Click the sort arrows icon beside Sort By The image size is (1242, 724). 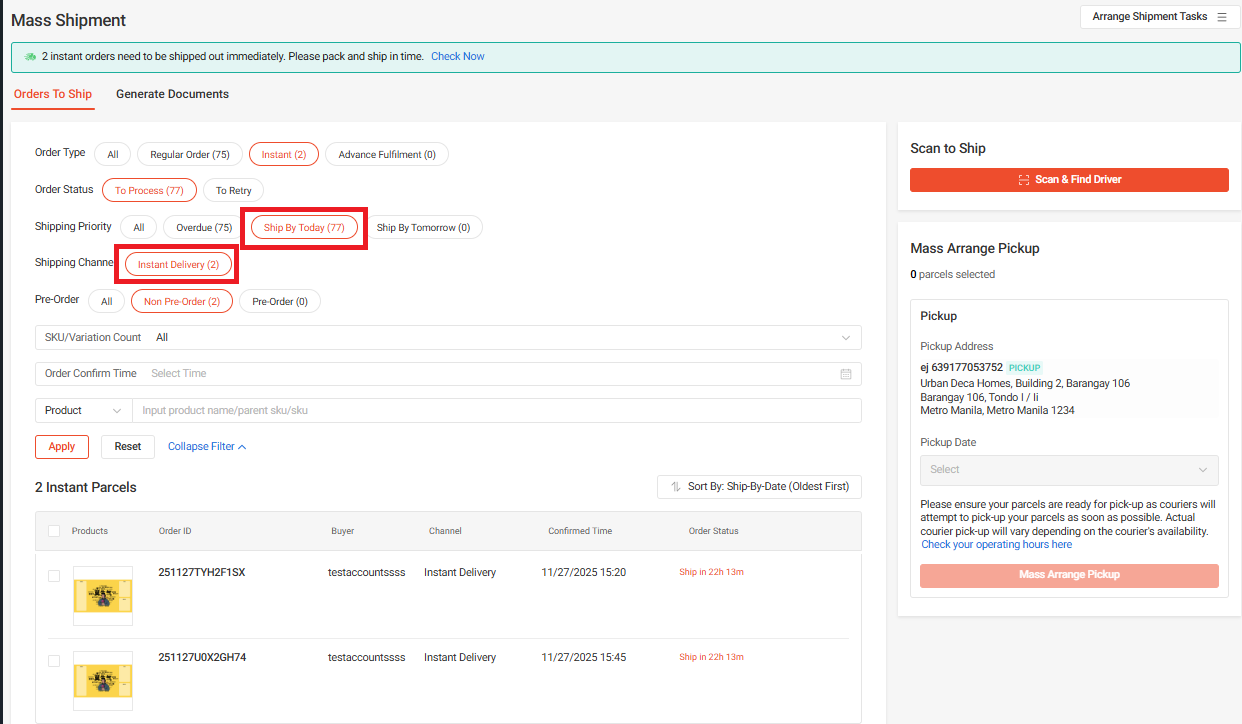(x=676, y=487)
